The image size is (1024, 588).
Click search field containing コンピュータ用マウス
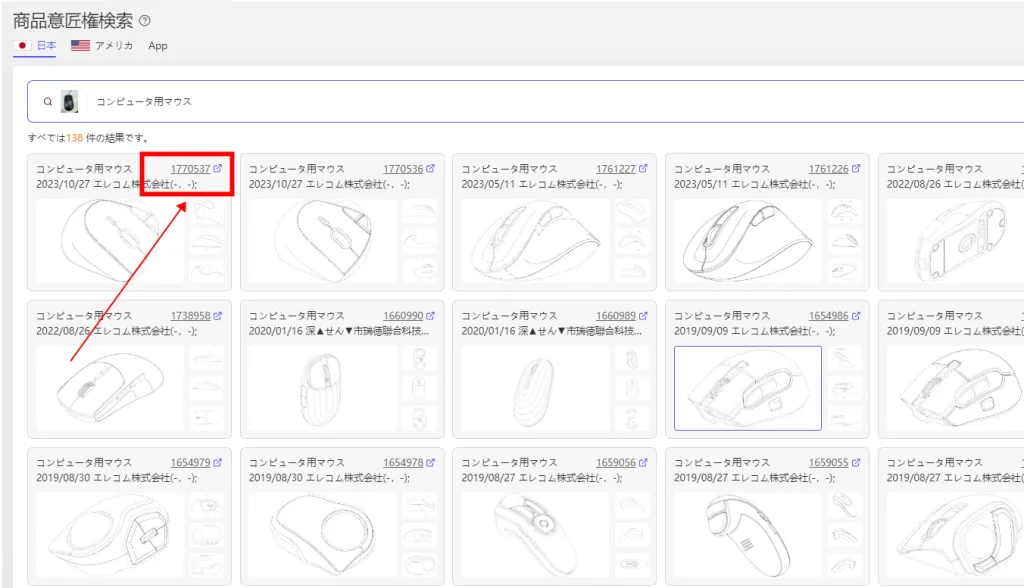pos(525,101)
